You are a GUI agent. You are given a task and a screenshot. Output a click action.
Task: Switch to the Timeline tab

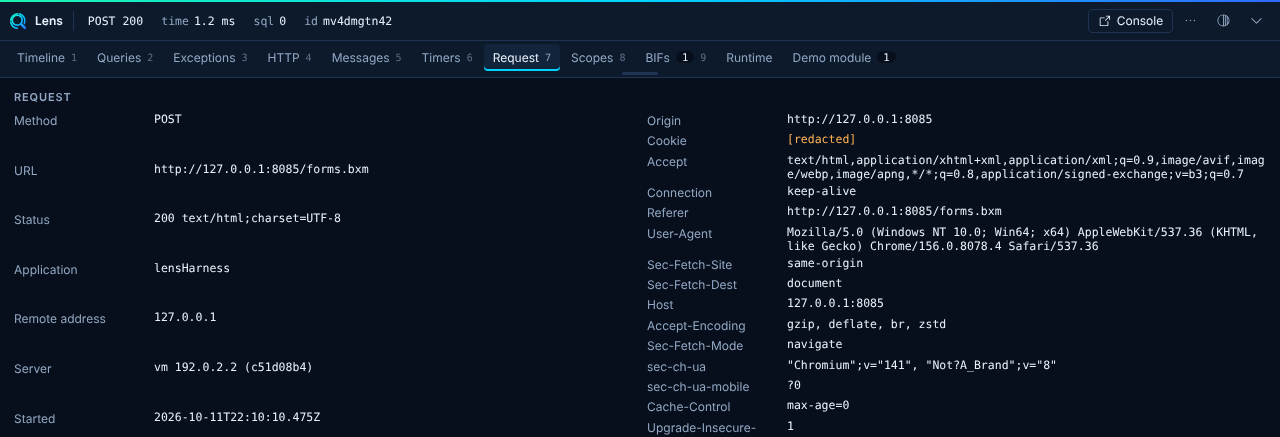click(x=47, y=58)
